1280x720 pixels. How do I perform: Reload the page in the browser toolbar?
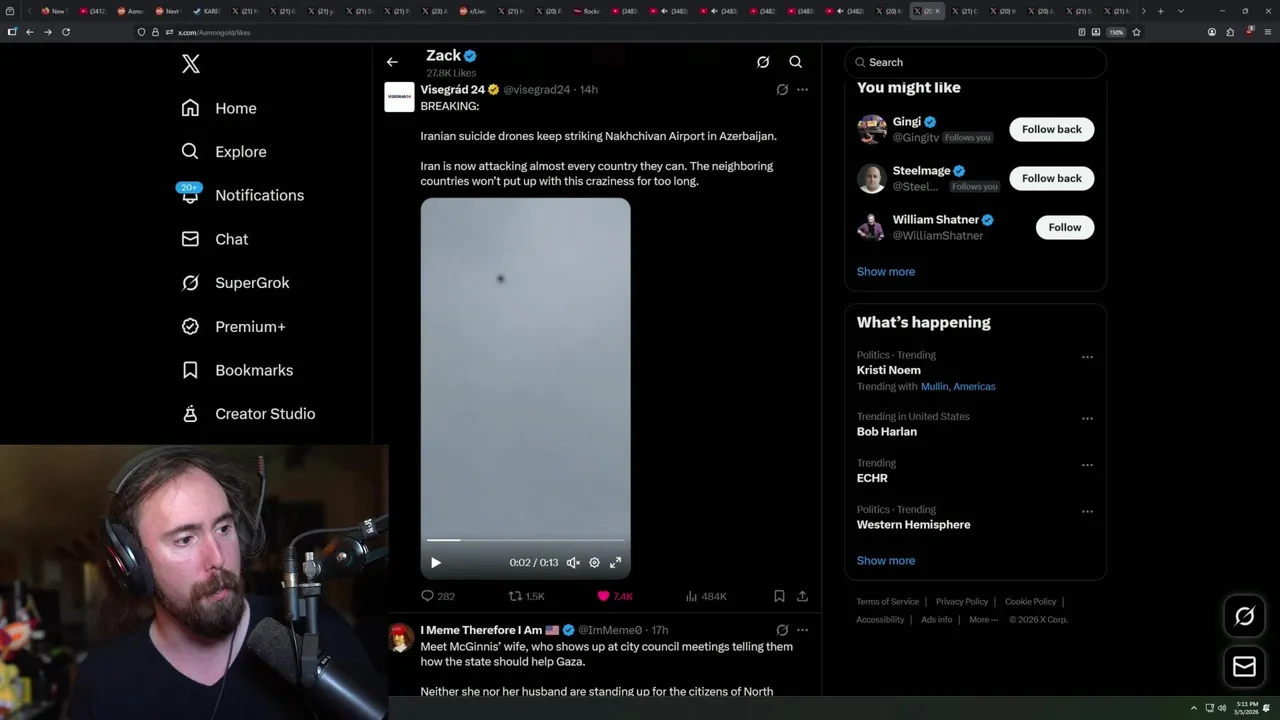click(66, 32)
